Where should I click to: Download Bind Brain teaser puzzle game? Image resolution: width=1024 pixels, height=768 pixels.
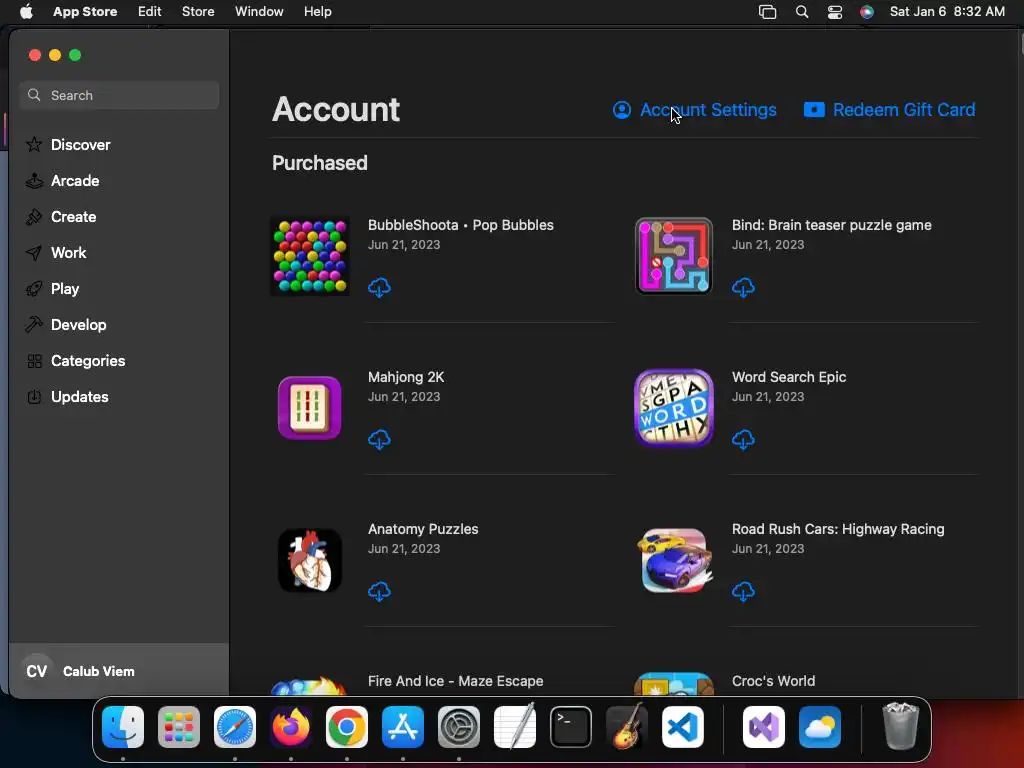tap(743, 287)
